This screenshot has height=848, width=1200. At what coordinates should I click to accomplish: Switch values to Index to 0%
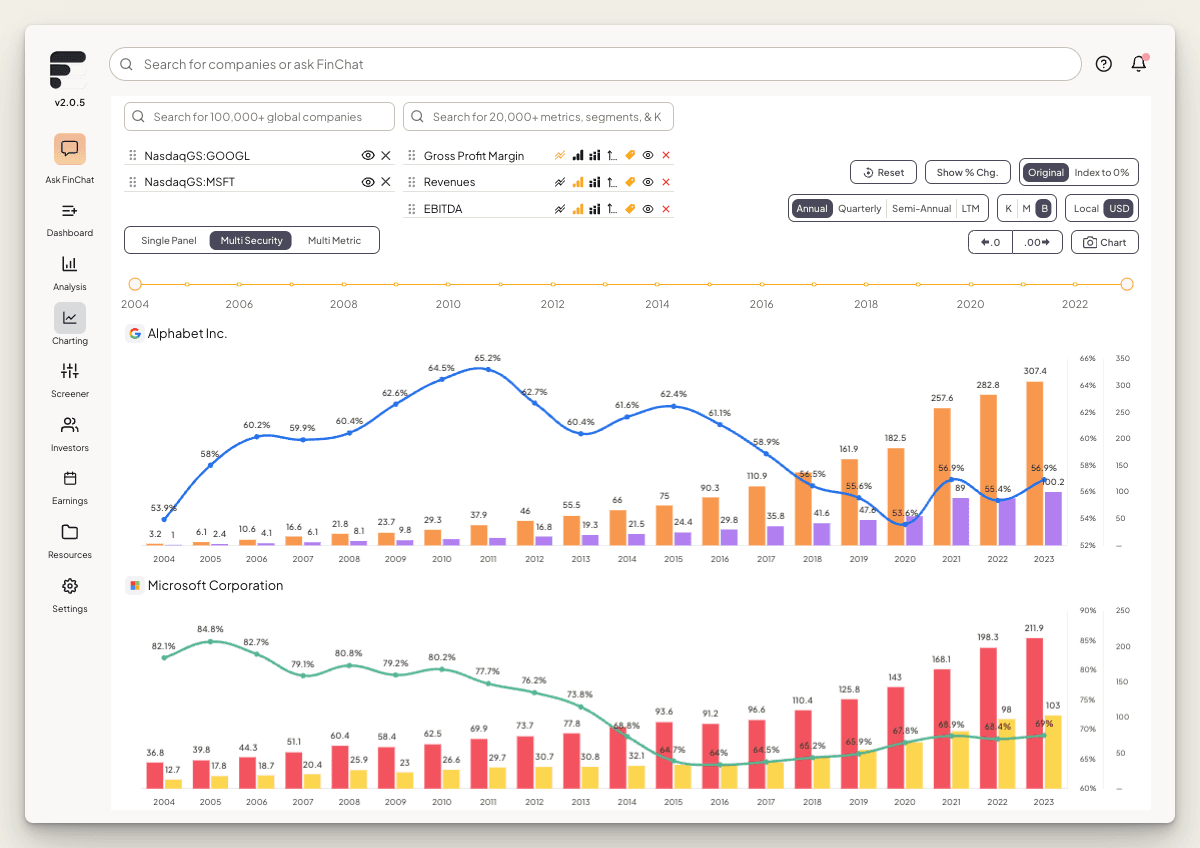click(1102, 172)
